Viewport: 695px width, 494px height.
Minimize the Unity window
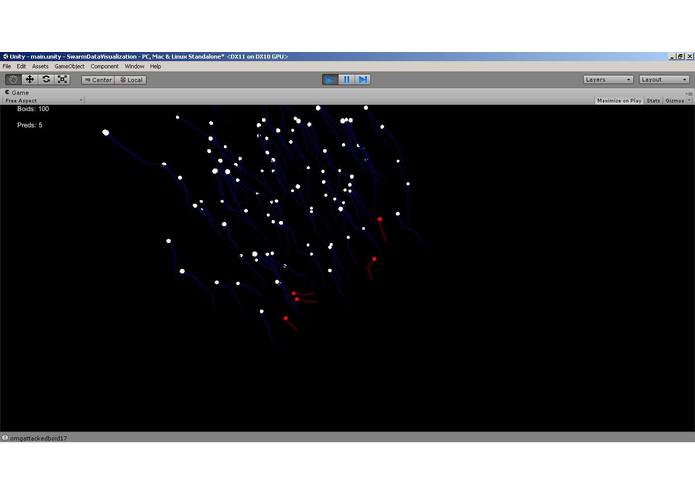[x=672, y=57]
